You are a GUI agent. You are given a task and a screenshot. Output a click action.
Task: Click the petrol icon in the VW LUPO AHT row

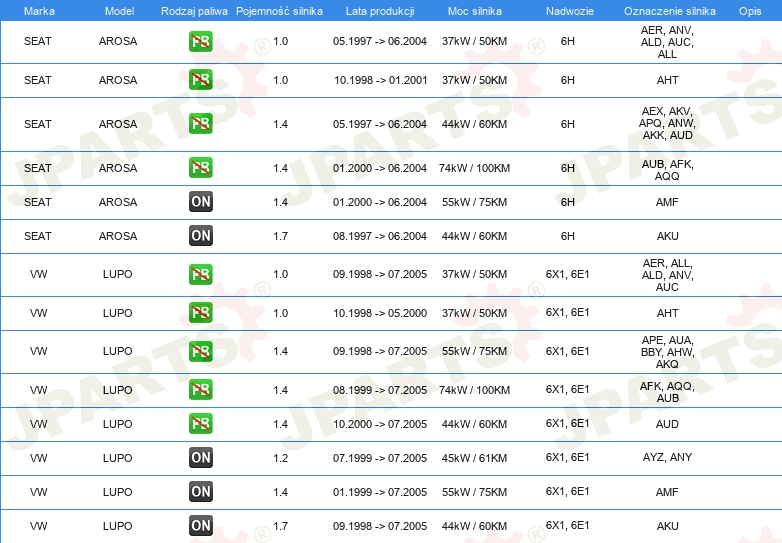200,313
